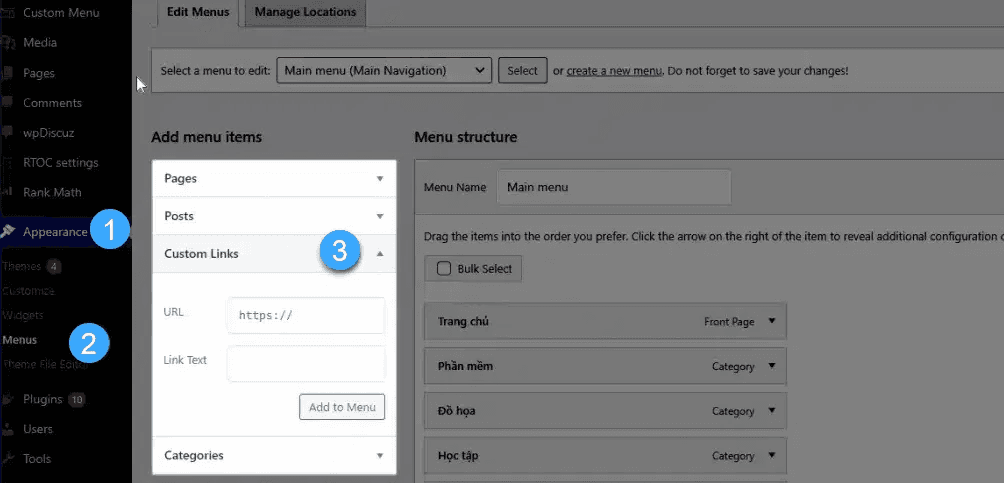This screenshot has width=1004, height=483.
Task: Click the Trang chủ menu item title
Action: pyautogui.click(x=463, y=322)
